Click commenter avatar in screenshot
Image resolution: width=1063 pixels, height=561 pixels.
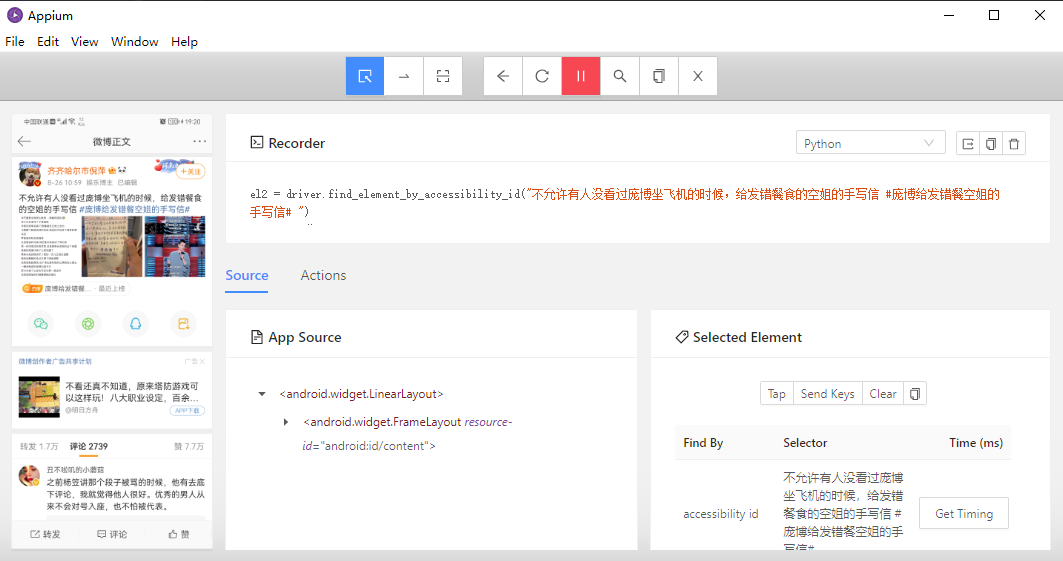click(x=29, y=476)
